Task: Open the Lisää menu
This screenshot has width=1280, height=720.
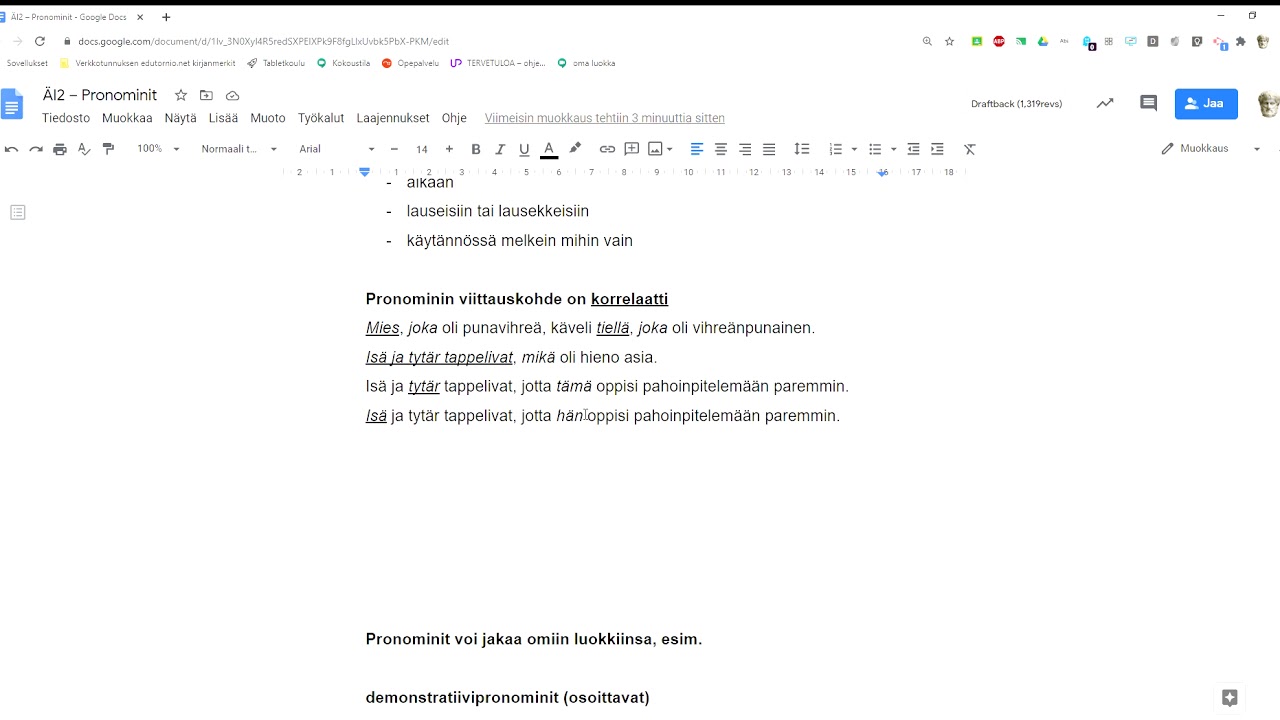Action: coord(223,118)
